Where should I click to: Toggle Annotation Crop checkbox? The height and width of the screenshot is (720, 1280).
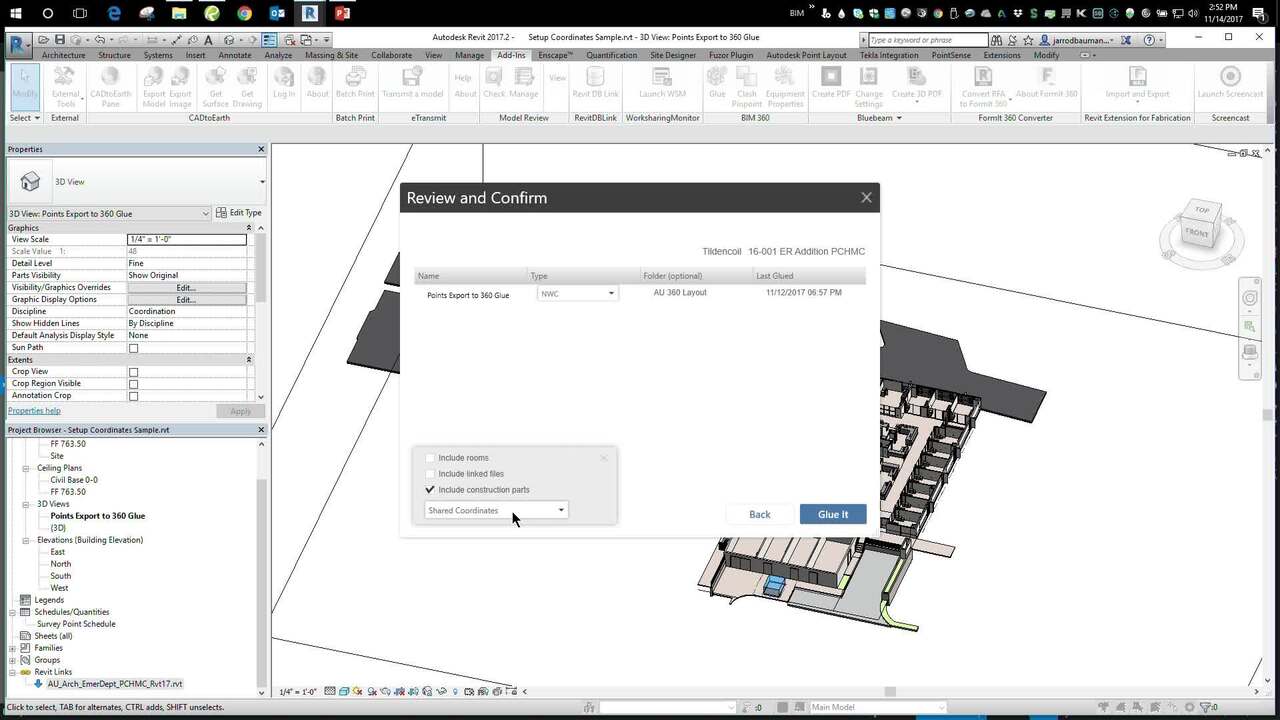point(133,396)
